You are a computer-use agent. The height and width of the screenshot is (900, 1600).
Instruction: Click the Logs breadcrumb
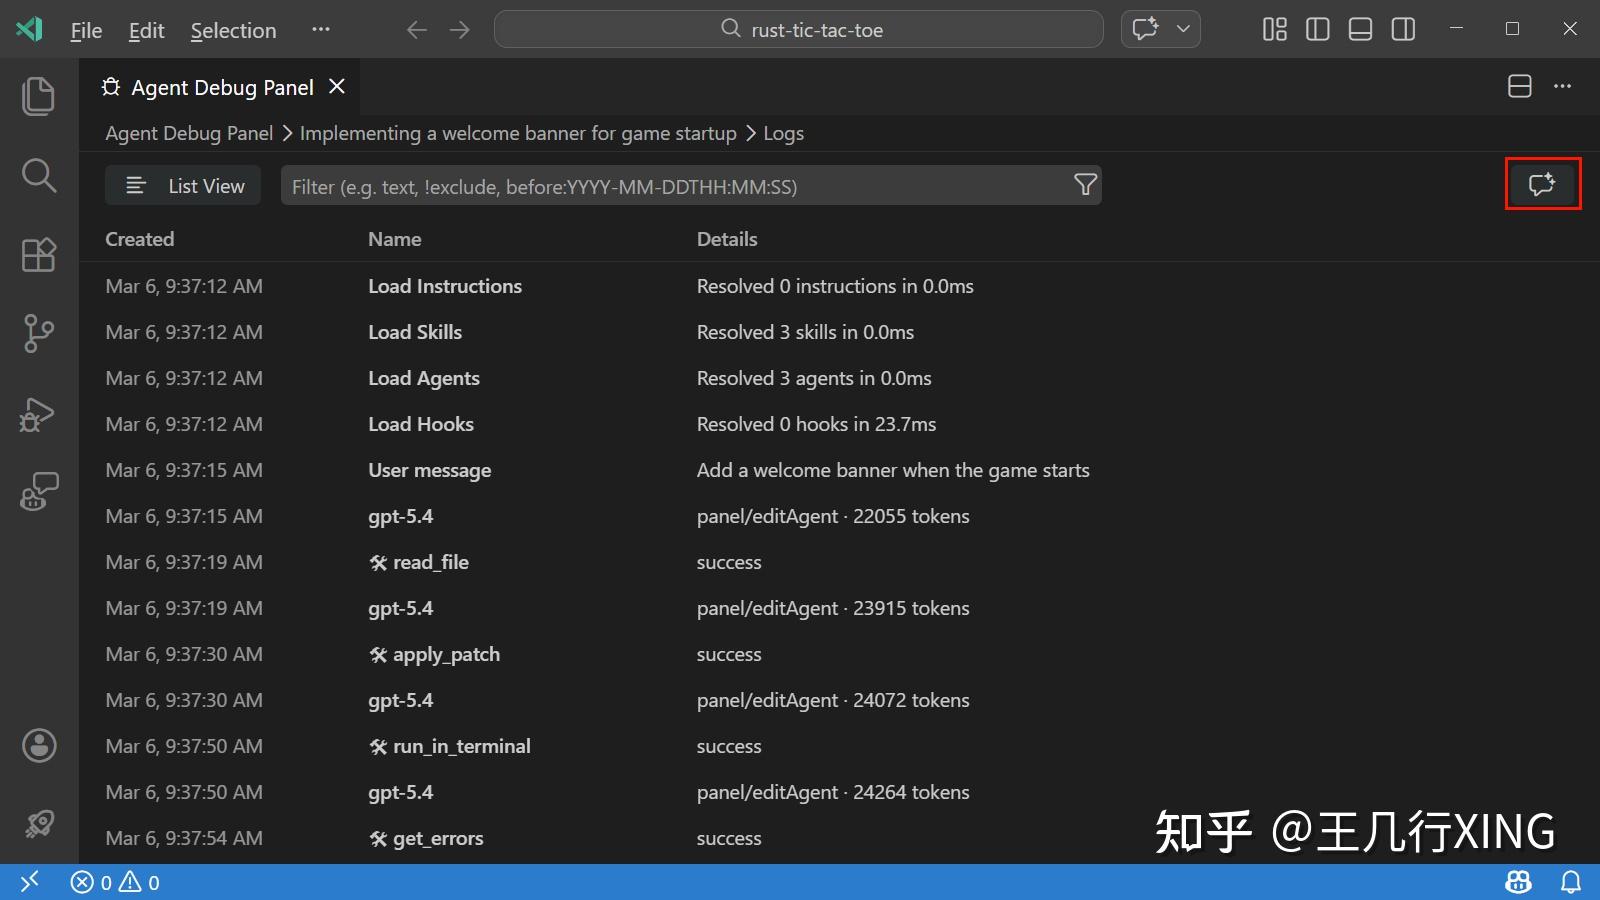(x=783, y=133)
